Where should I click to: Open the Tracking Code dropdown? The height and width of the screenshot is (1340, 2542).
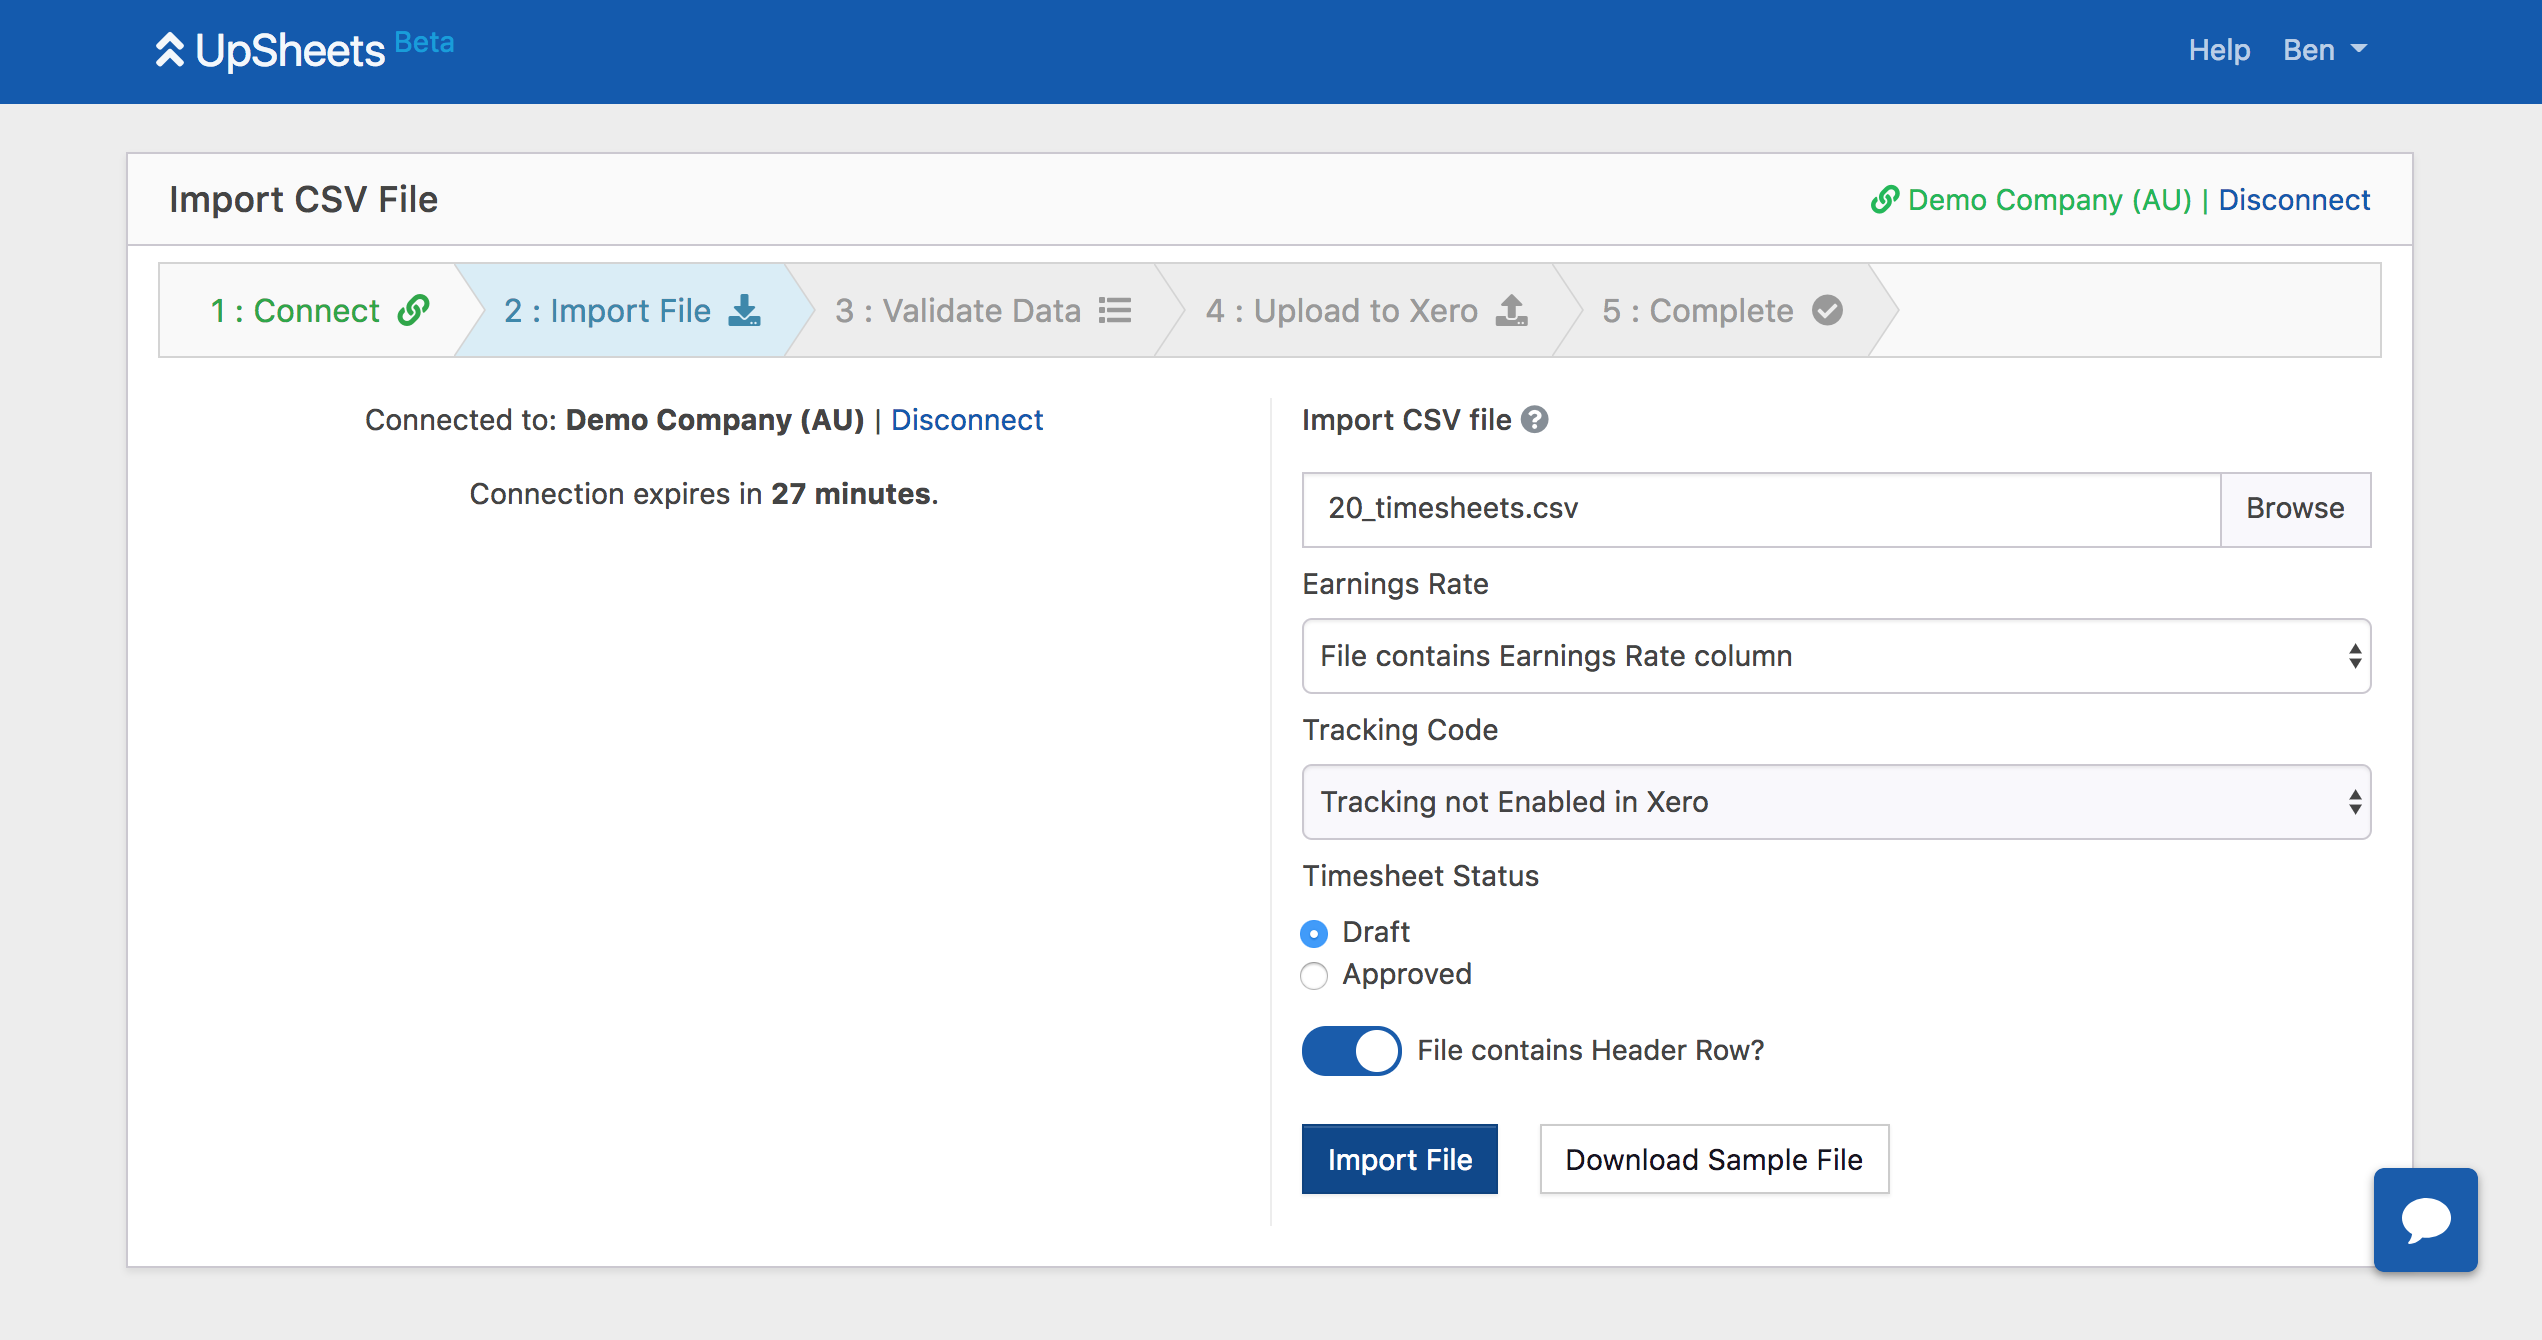(1836, 802)
